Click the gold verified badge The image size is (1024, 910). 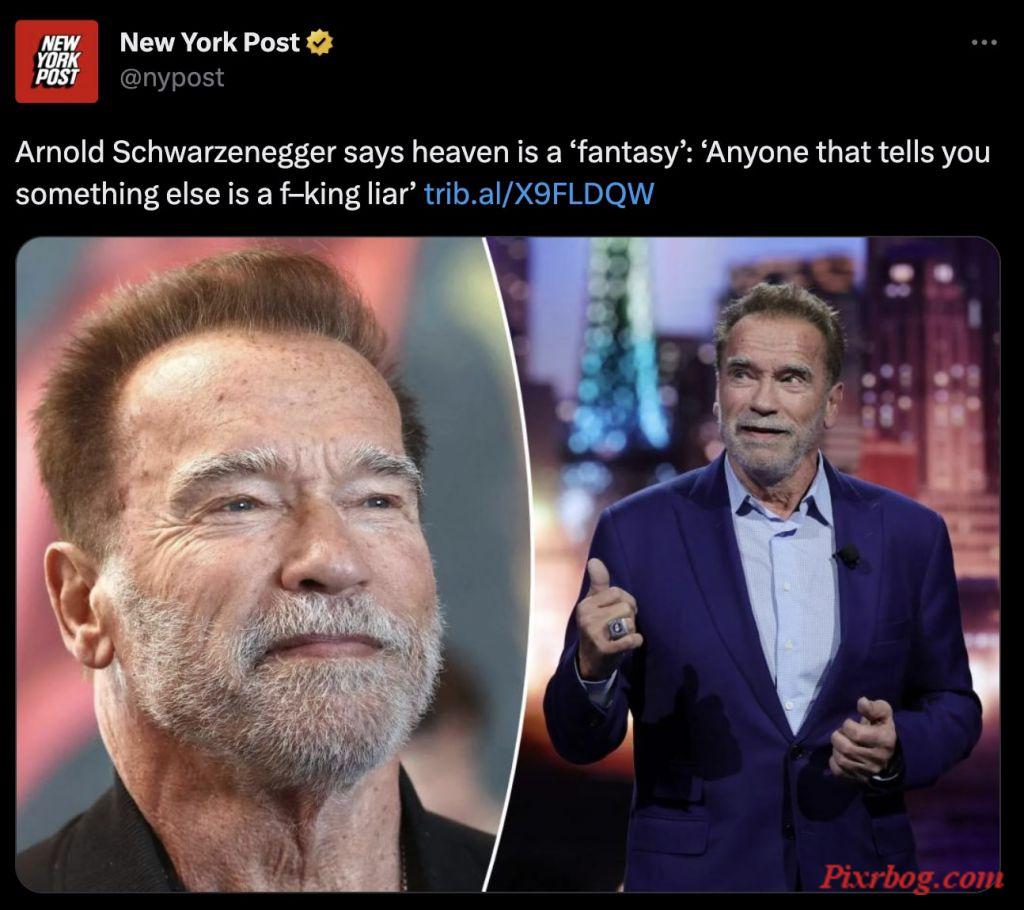[x=319, y=43]
